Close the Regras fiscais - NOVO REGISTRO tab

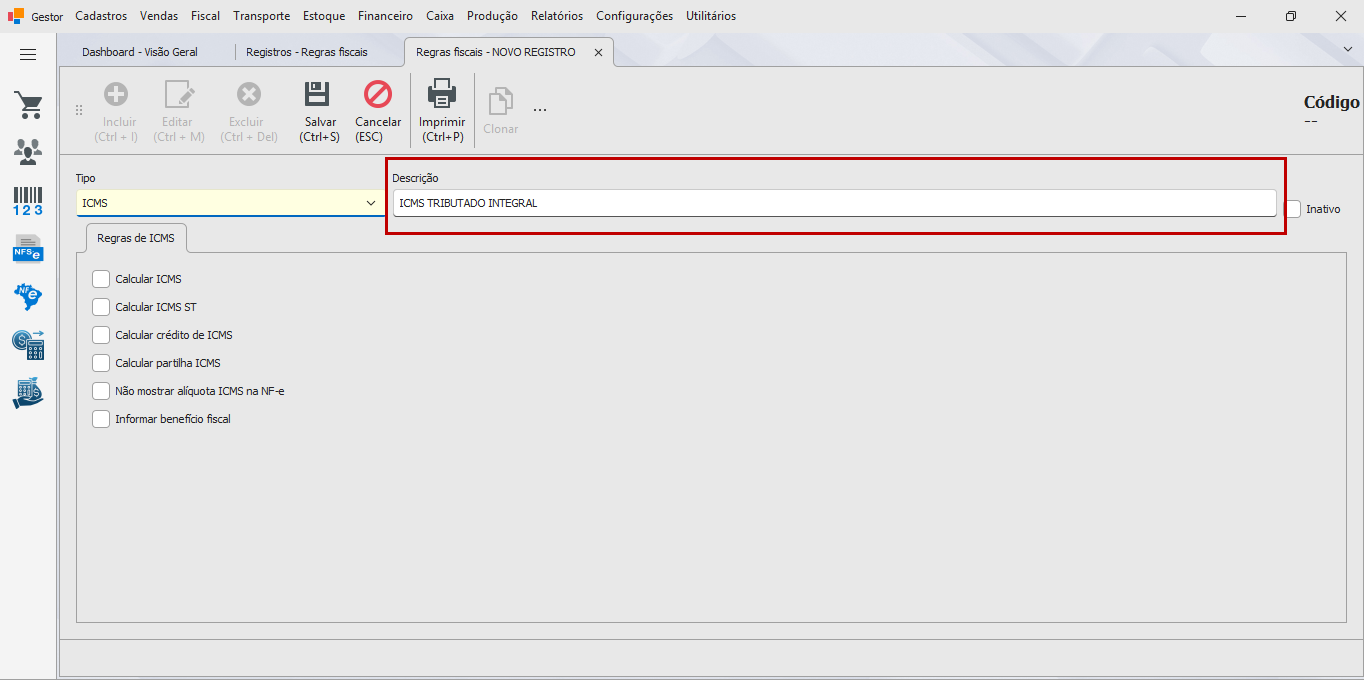(599, 52)
